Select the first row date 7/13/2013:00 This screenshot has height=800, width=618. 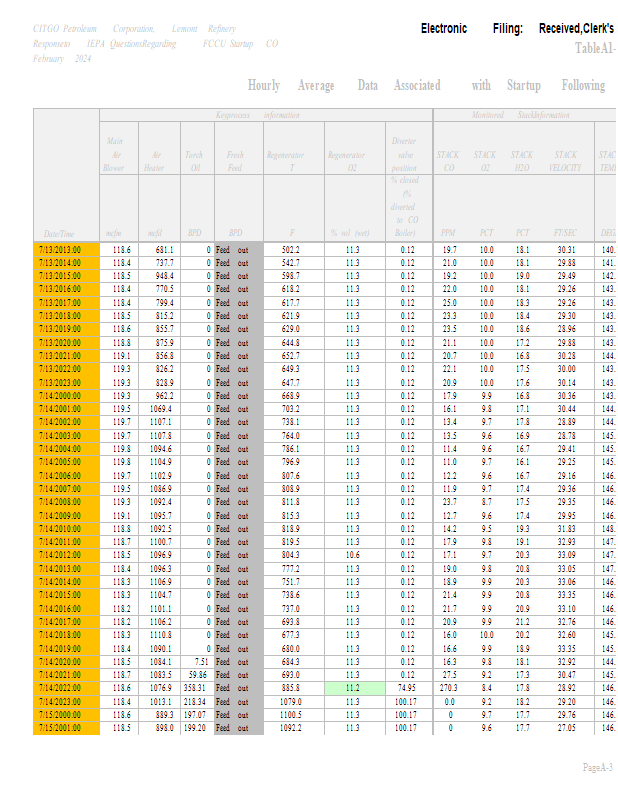pos(67,249)
